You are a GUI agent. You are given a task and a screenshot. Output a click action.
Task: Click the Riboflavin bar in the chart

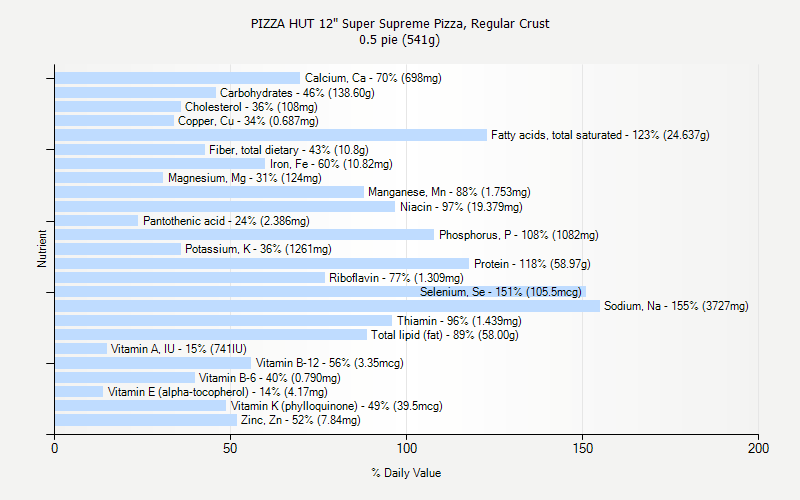tap(190, 278)
